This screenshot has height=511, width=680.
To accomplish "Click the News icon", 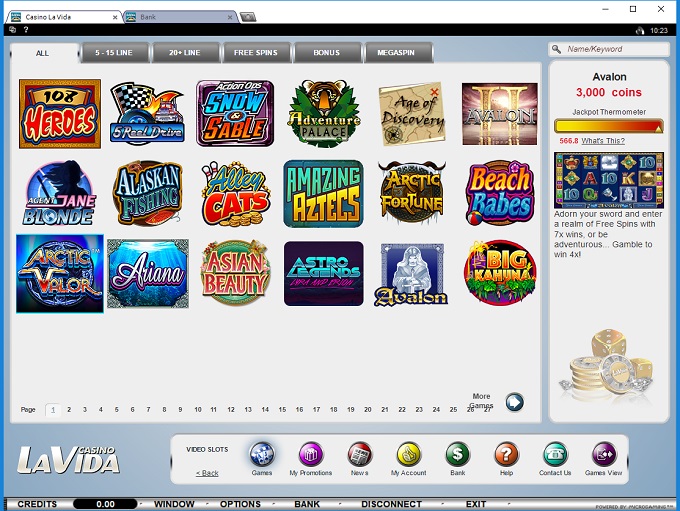I will [359, 456].
